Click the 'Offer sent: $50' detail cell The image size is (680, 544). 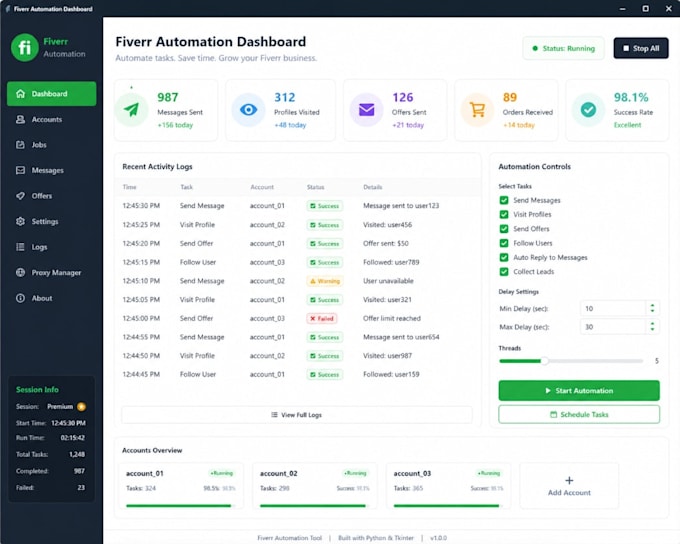click(386, 243)
